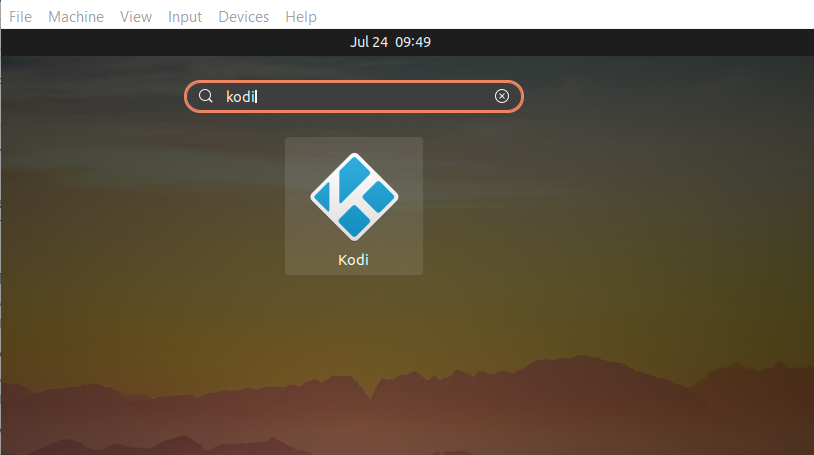Viewport: 814px width, 455px height.
Task: Open the Devices menu
Action: pos(243,17)
